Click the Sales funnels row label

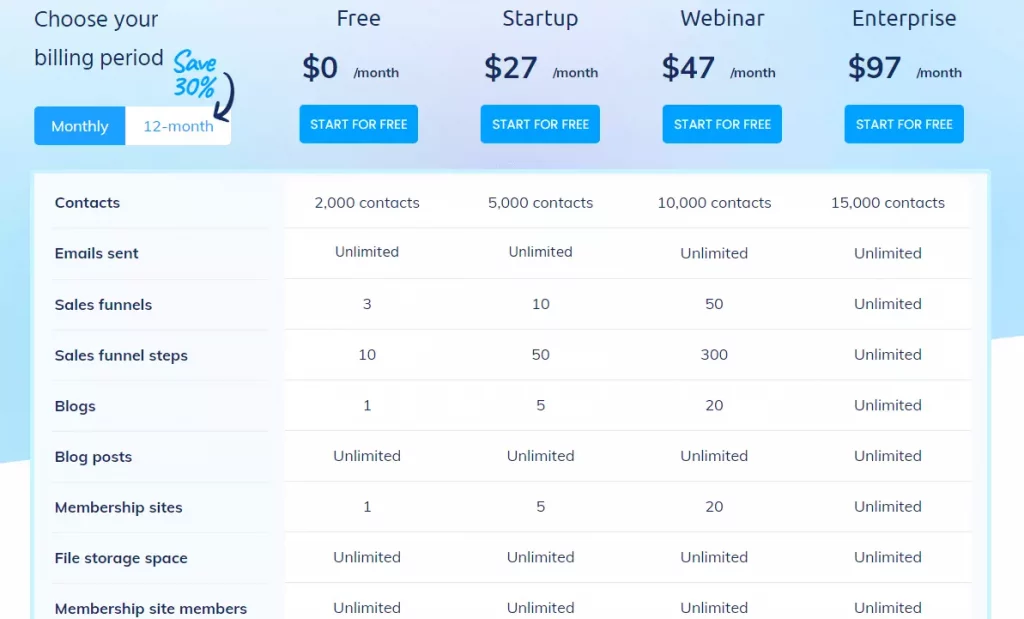point(103,304)
